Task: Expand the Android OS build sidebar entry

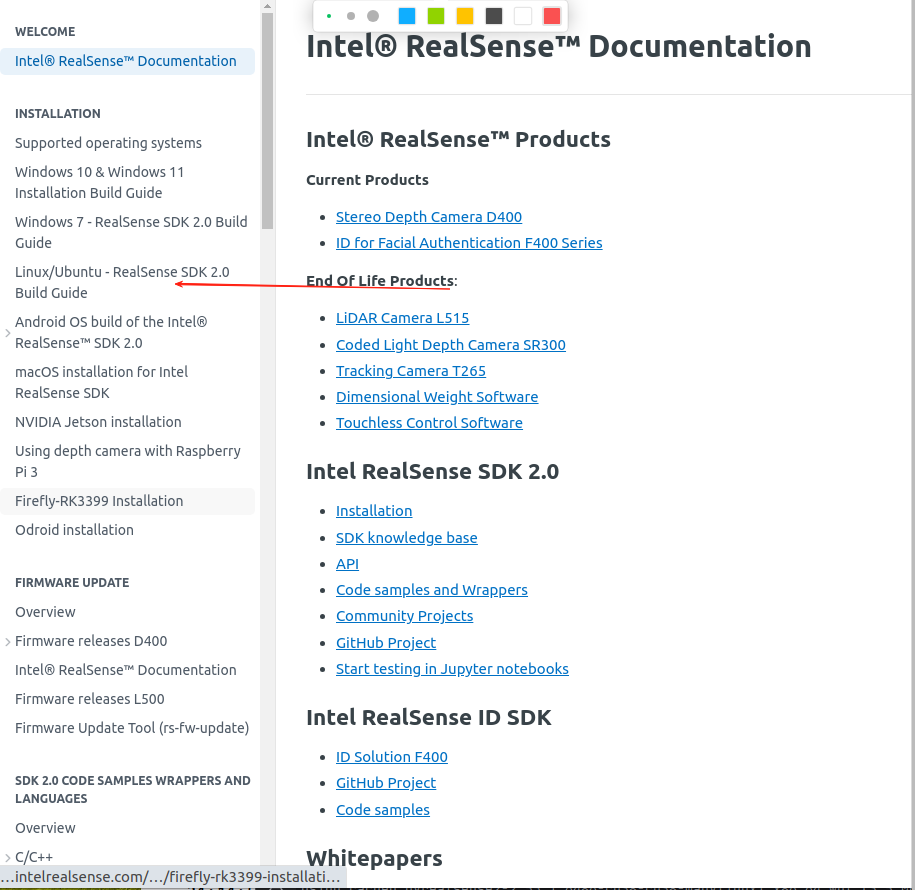Action: [x=8, y=333]
